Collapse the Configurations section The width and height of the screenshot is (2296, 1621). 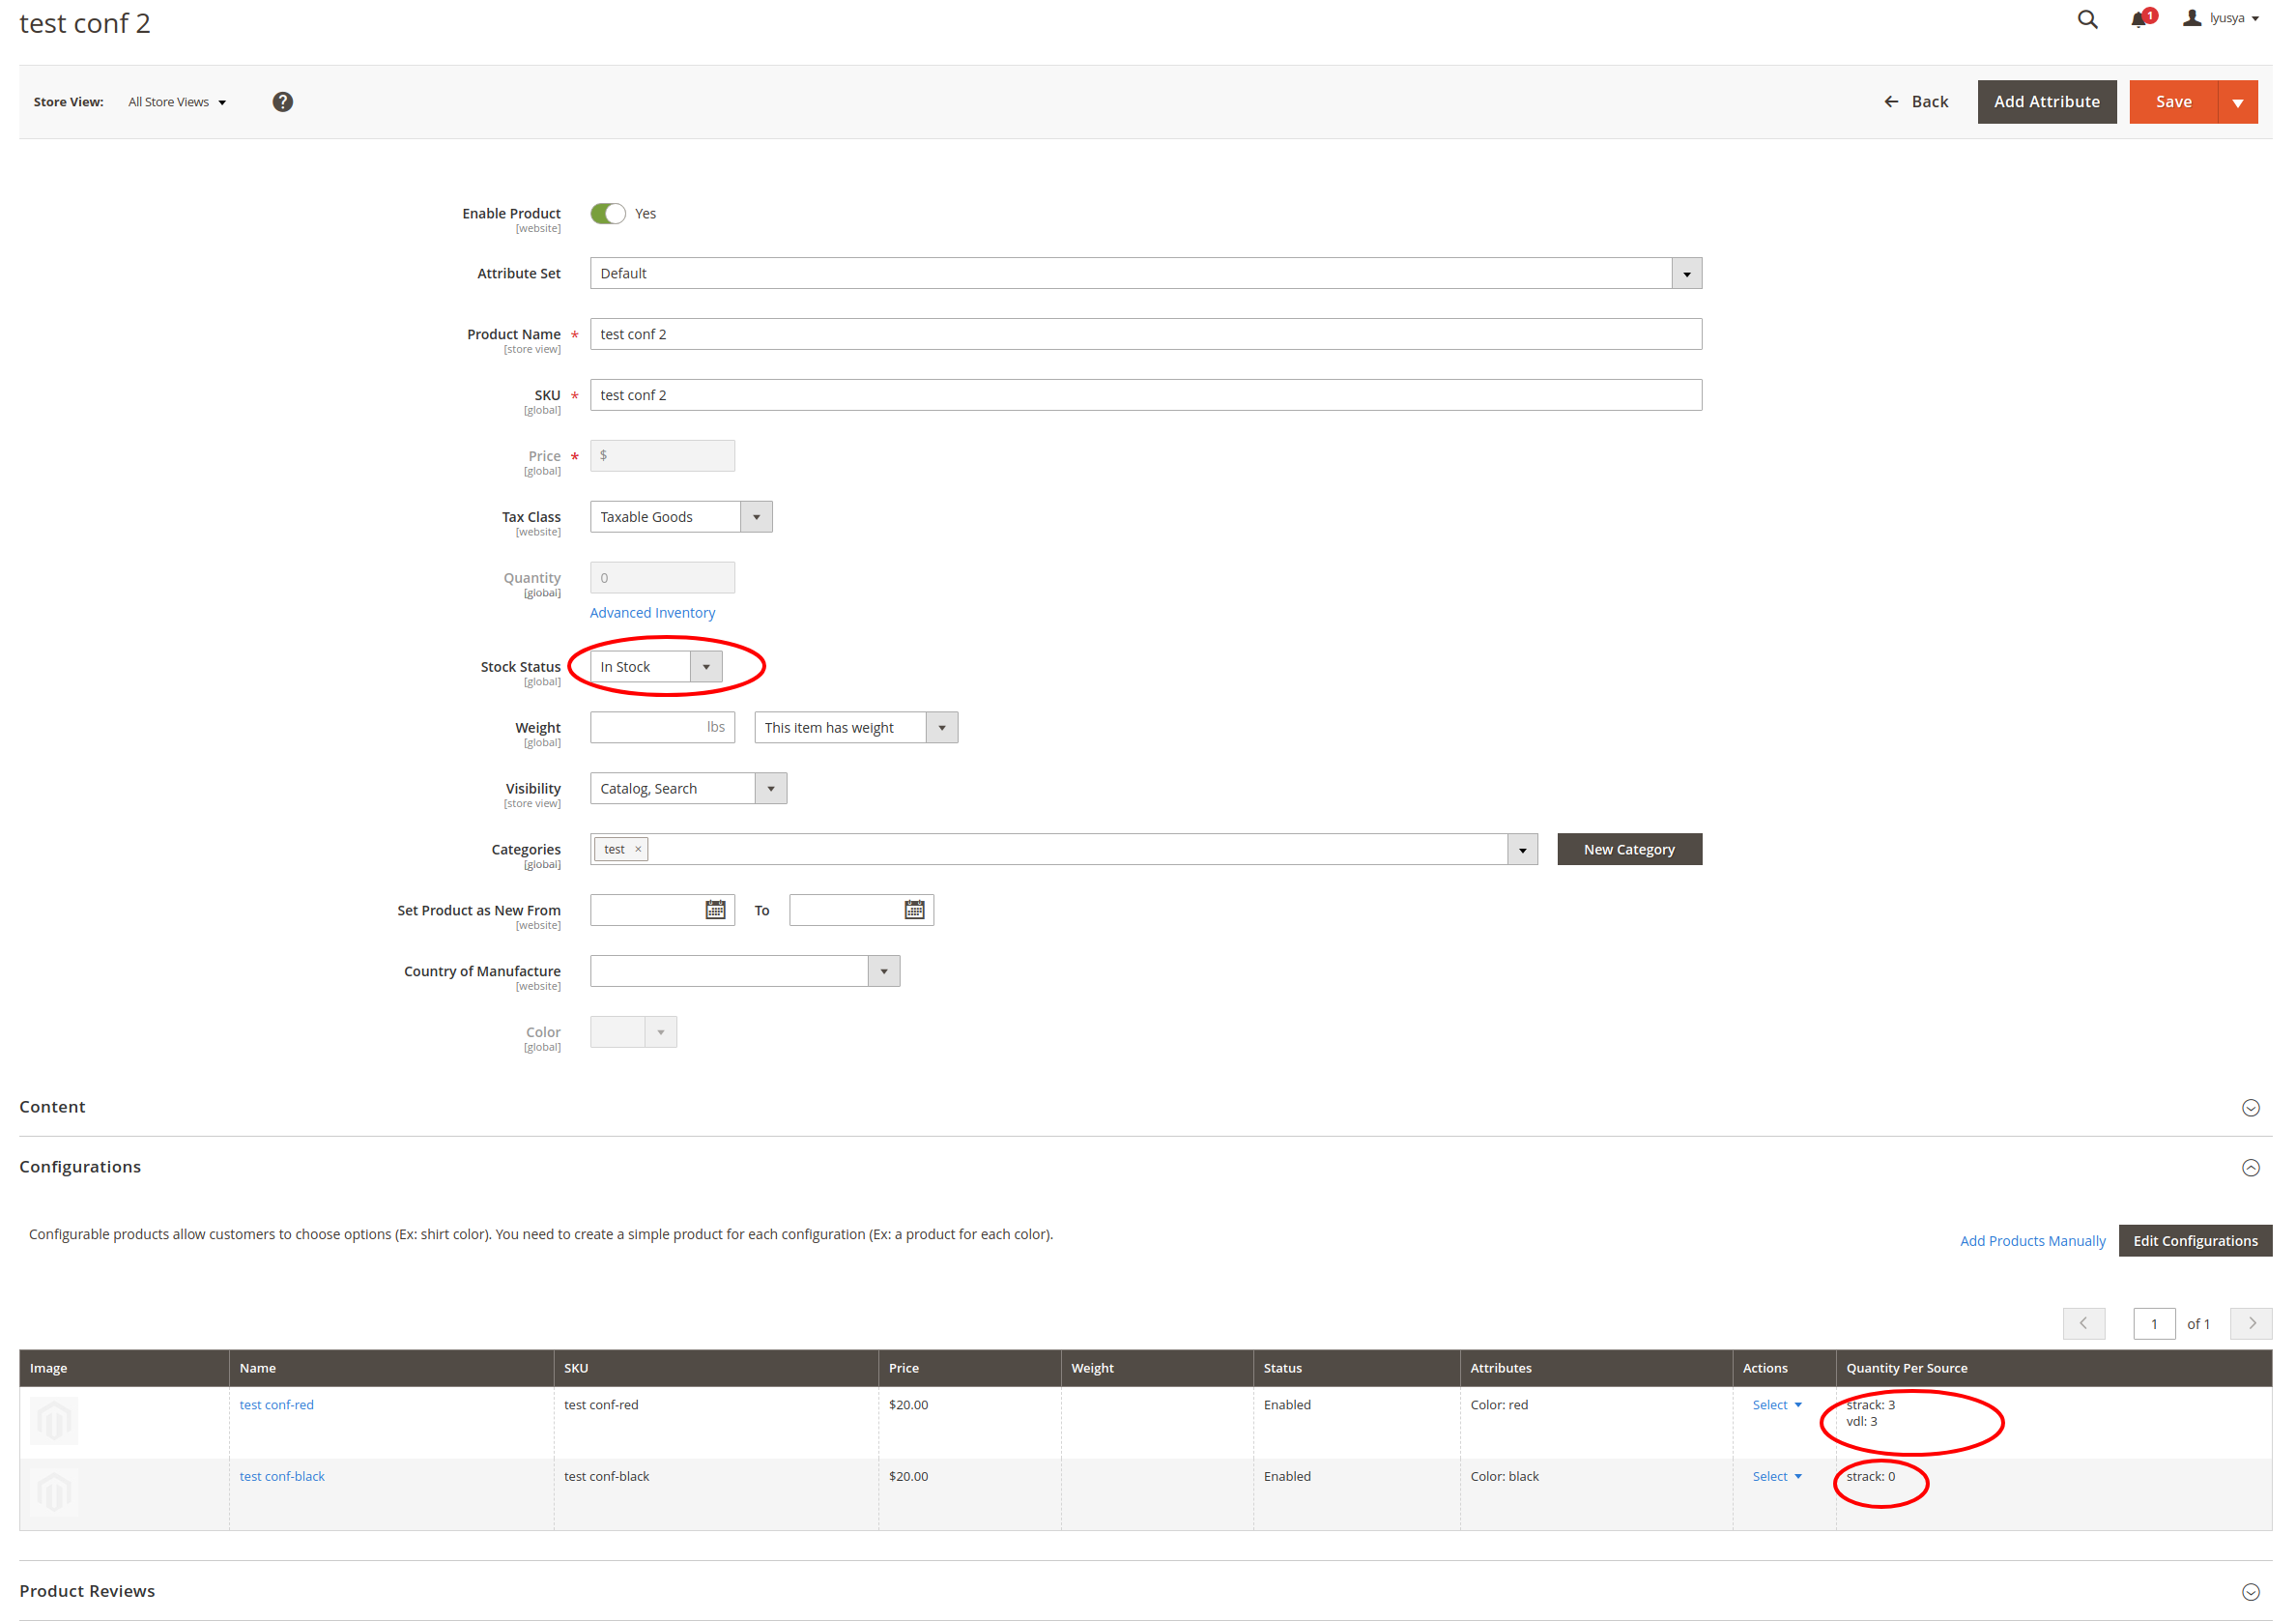(2251, 1167)
